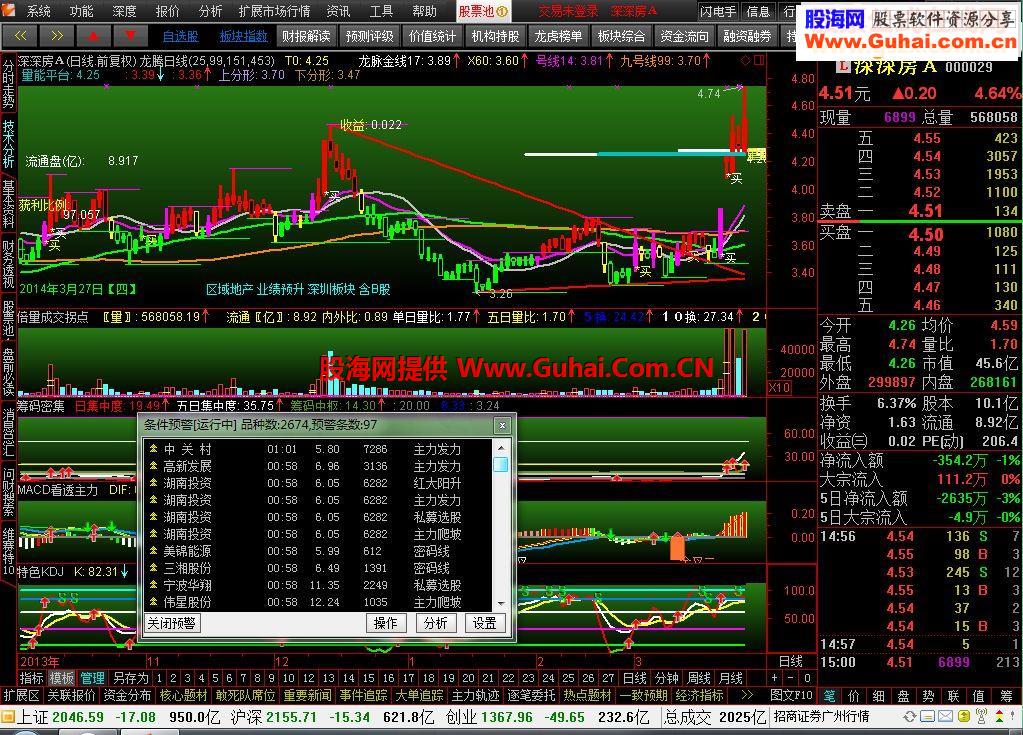
Task: Click the yellow upload badge status icon
Action: tap(963, 717)
